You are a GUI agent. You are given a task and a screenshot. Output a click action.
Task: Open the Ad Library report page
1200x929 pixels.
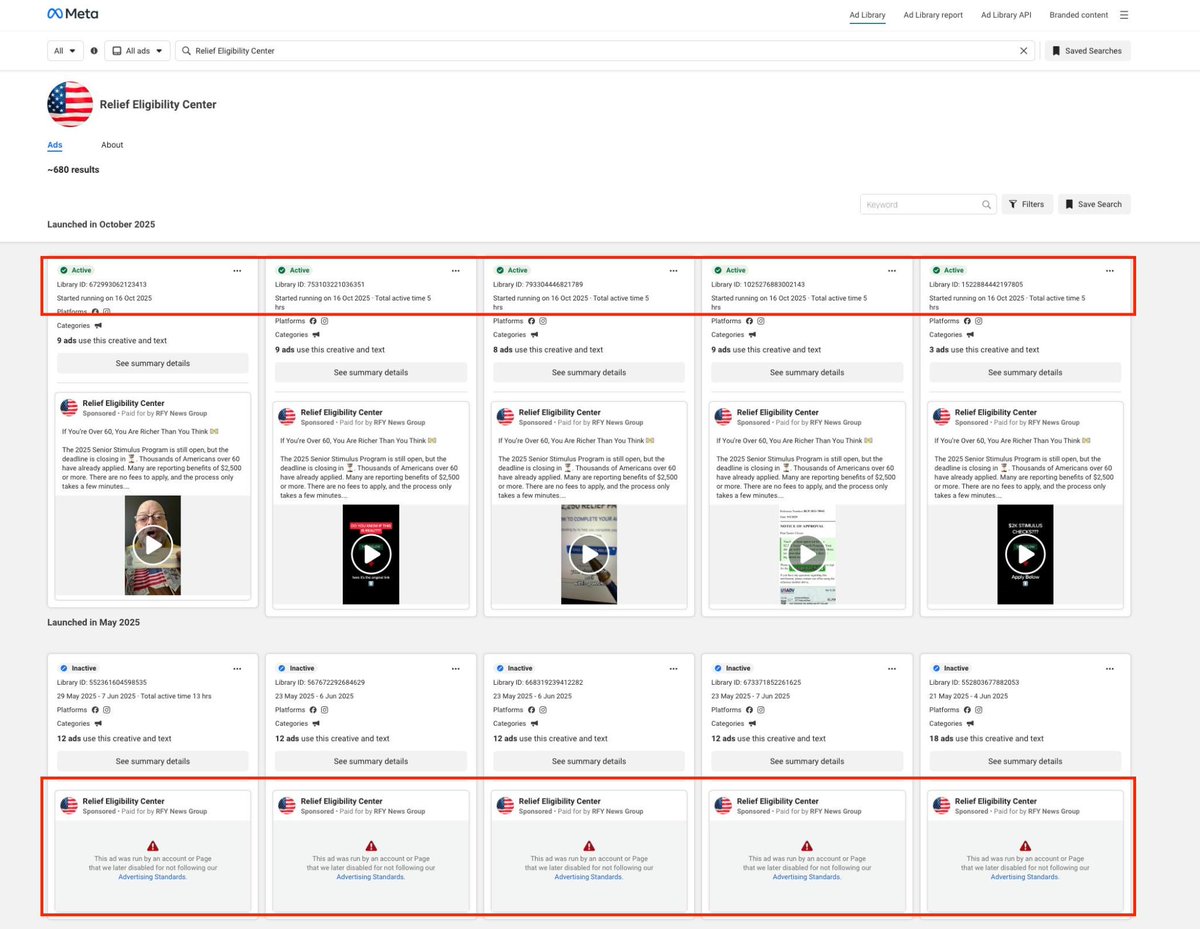point(933,15)
